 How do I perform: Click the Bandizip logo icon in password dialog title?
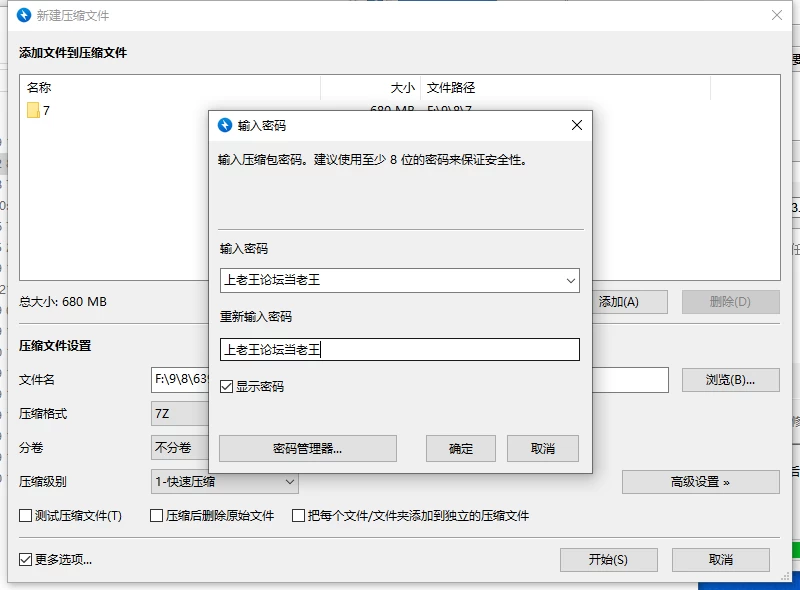click(224, 125)
